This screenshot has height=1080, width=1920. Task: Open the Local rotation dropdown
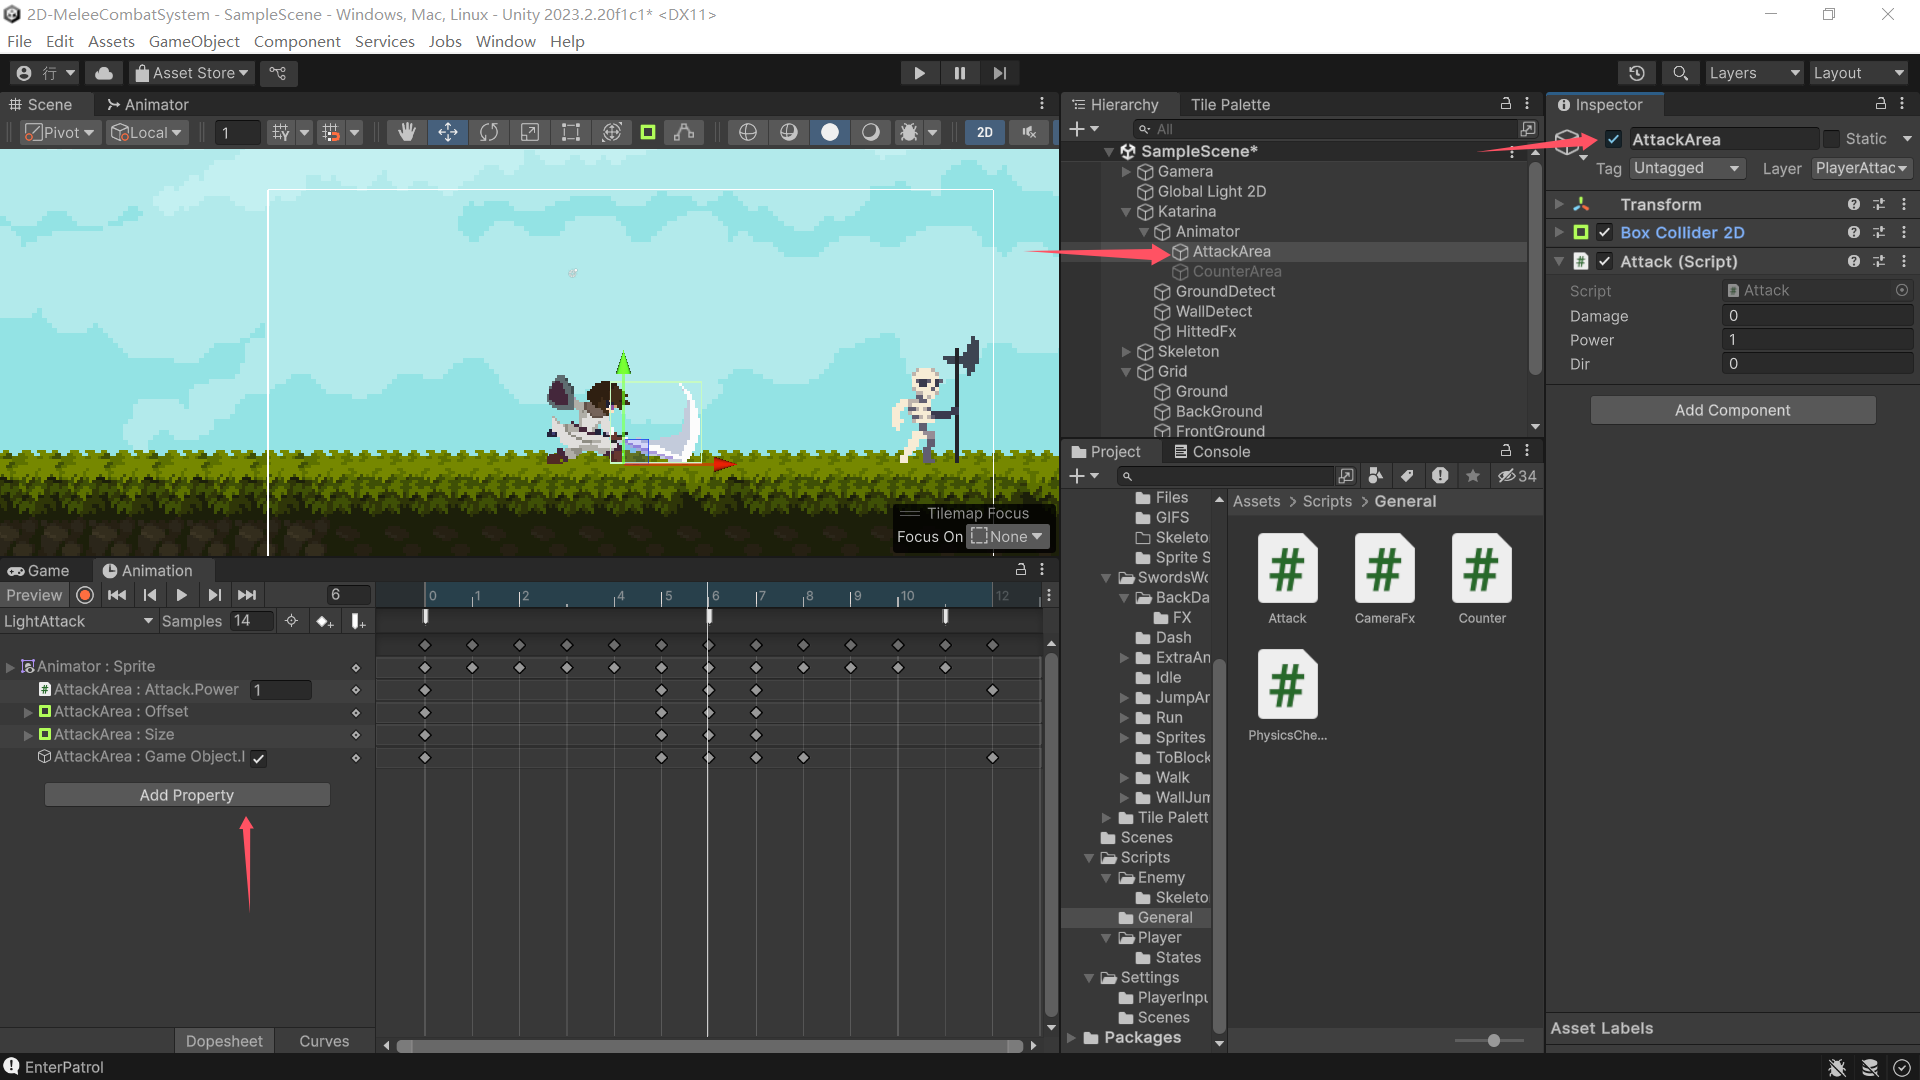coord(147,132)
